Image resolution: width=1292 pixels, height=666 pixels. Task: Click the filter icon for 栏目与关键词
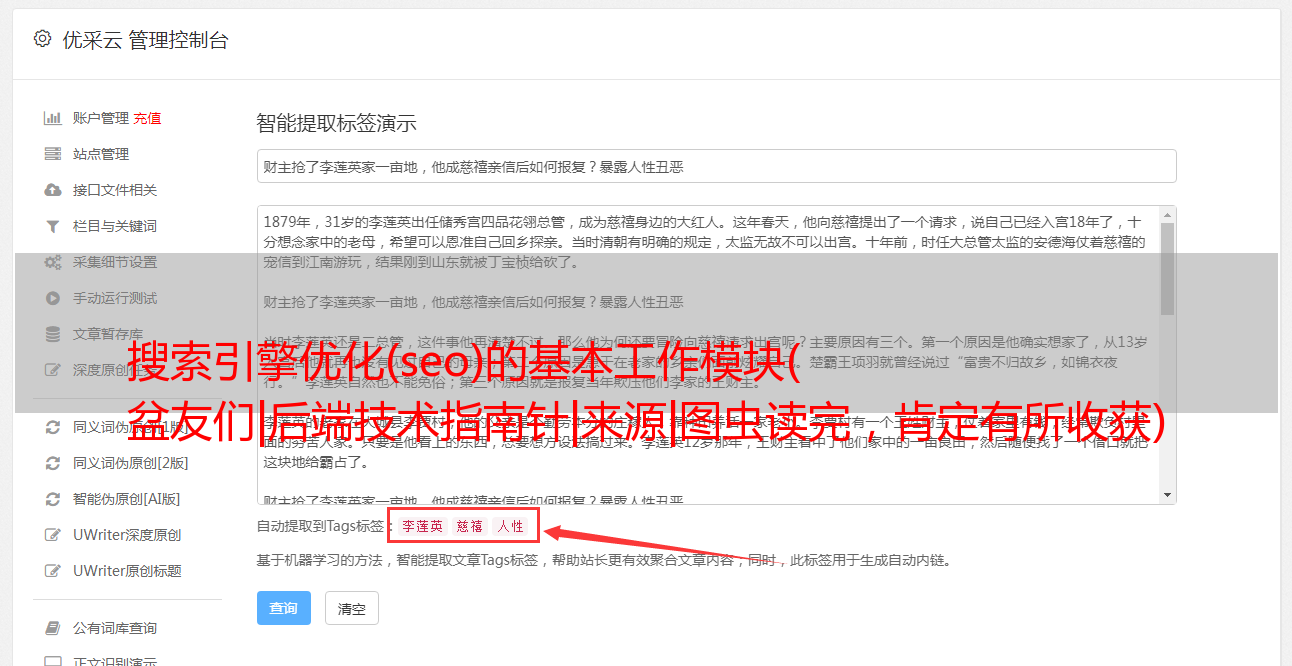[x=53, y=226]
